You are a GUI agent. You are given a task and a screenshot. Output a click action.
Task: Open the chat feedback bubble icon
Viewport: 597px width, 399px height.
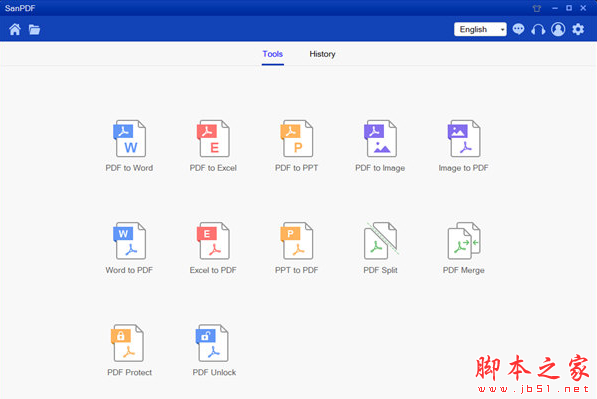(x=518, y=29)
